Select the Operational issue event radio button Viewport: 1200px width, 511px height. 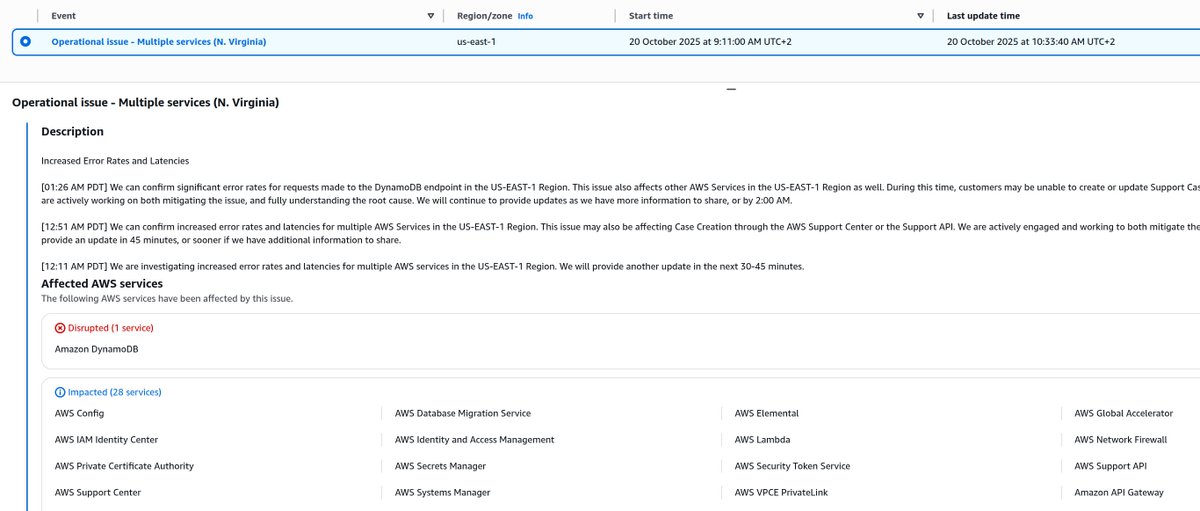(25, 42)
